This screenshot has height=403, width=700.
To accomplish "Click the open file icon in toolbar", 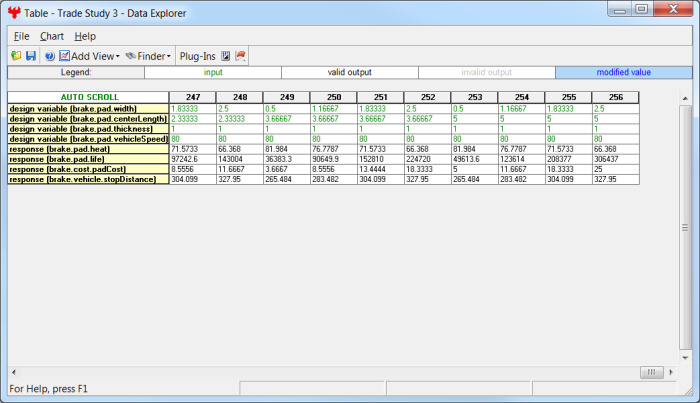I will [16, 56].
